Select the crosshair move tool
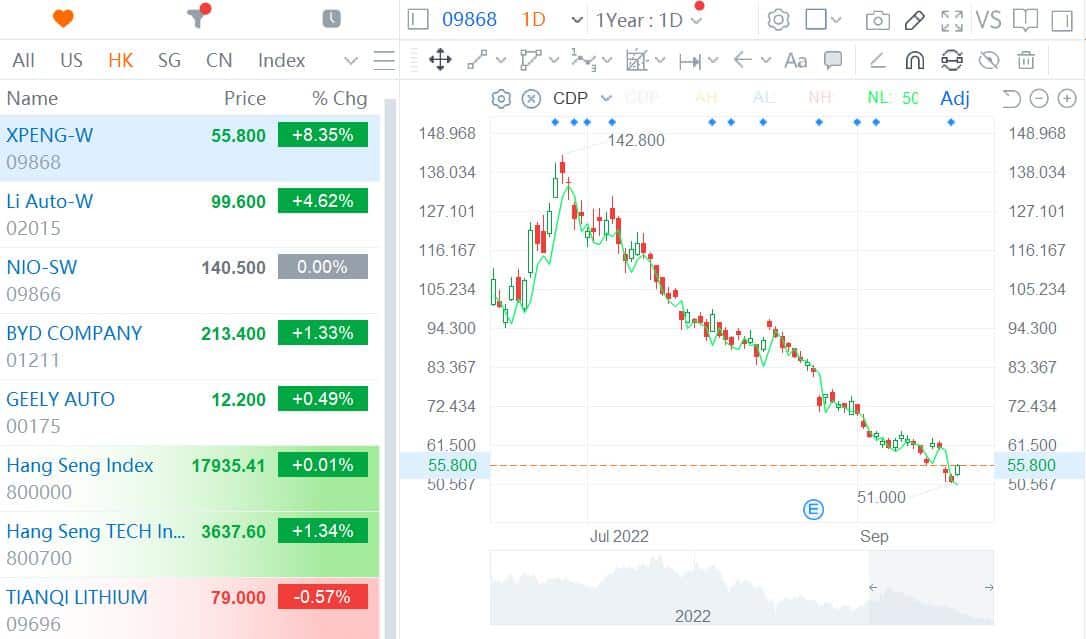The width and height of the screenshot is (1086, 639). [438, 60]
